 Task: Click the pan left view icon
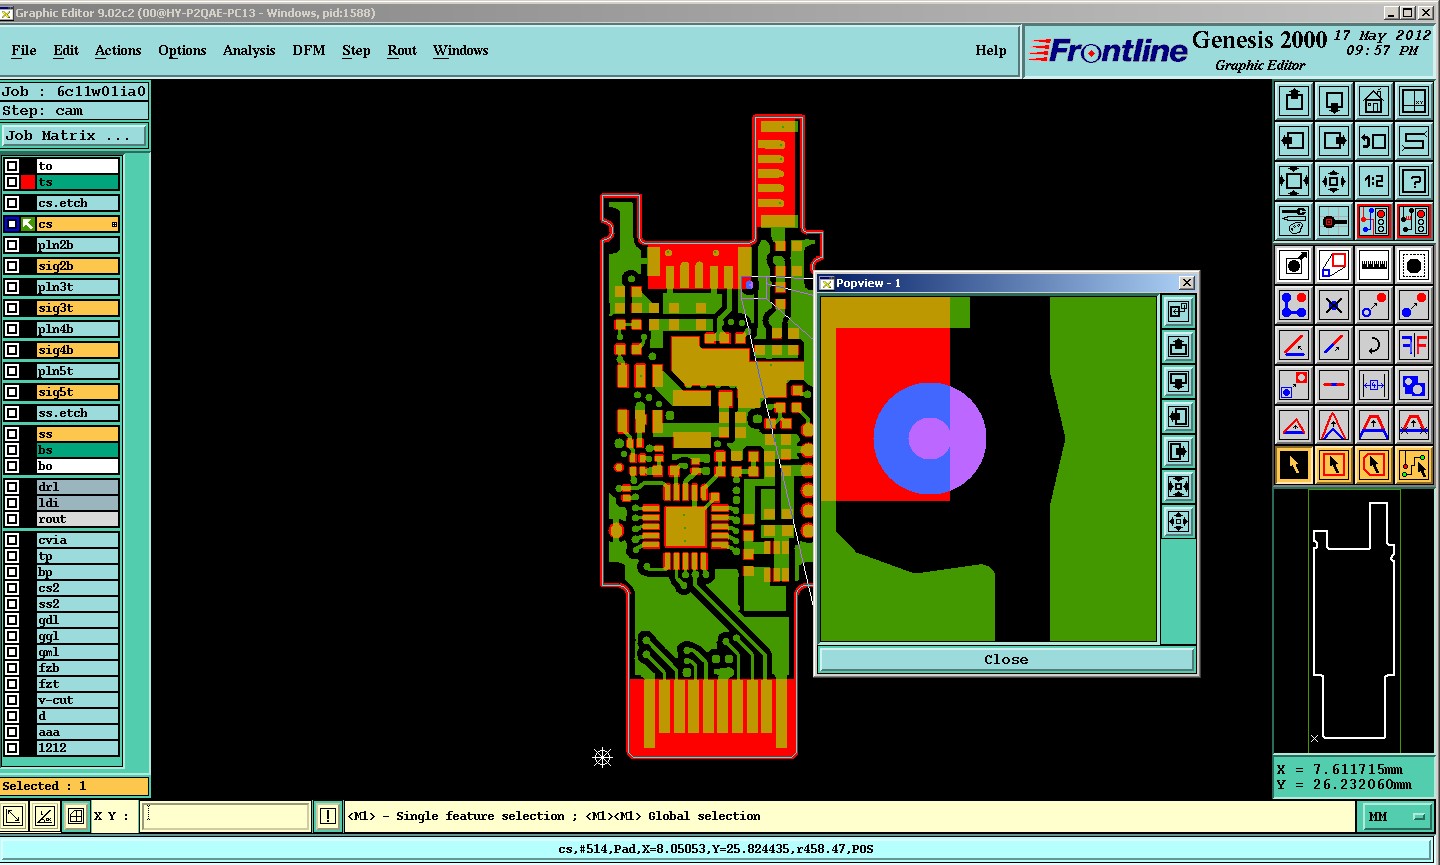pos(1294,141)
